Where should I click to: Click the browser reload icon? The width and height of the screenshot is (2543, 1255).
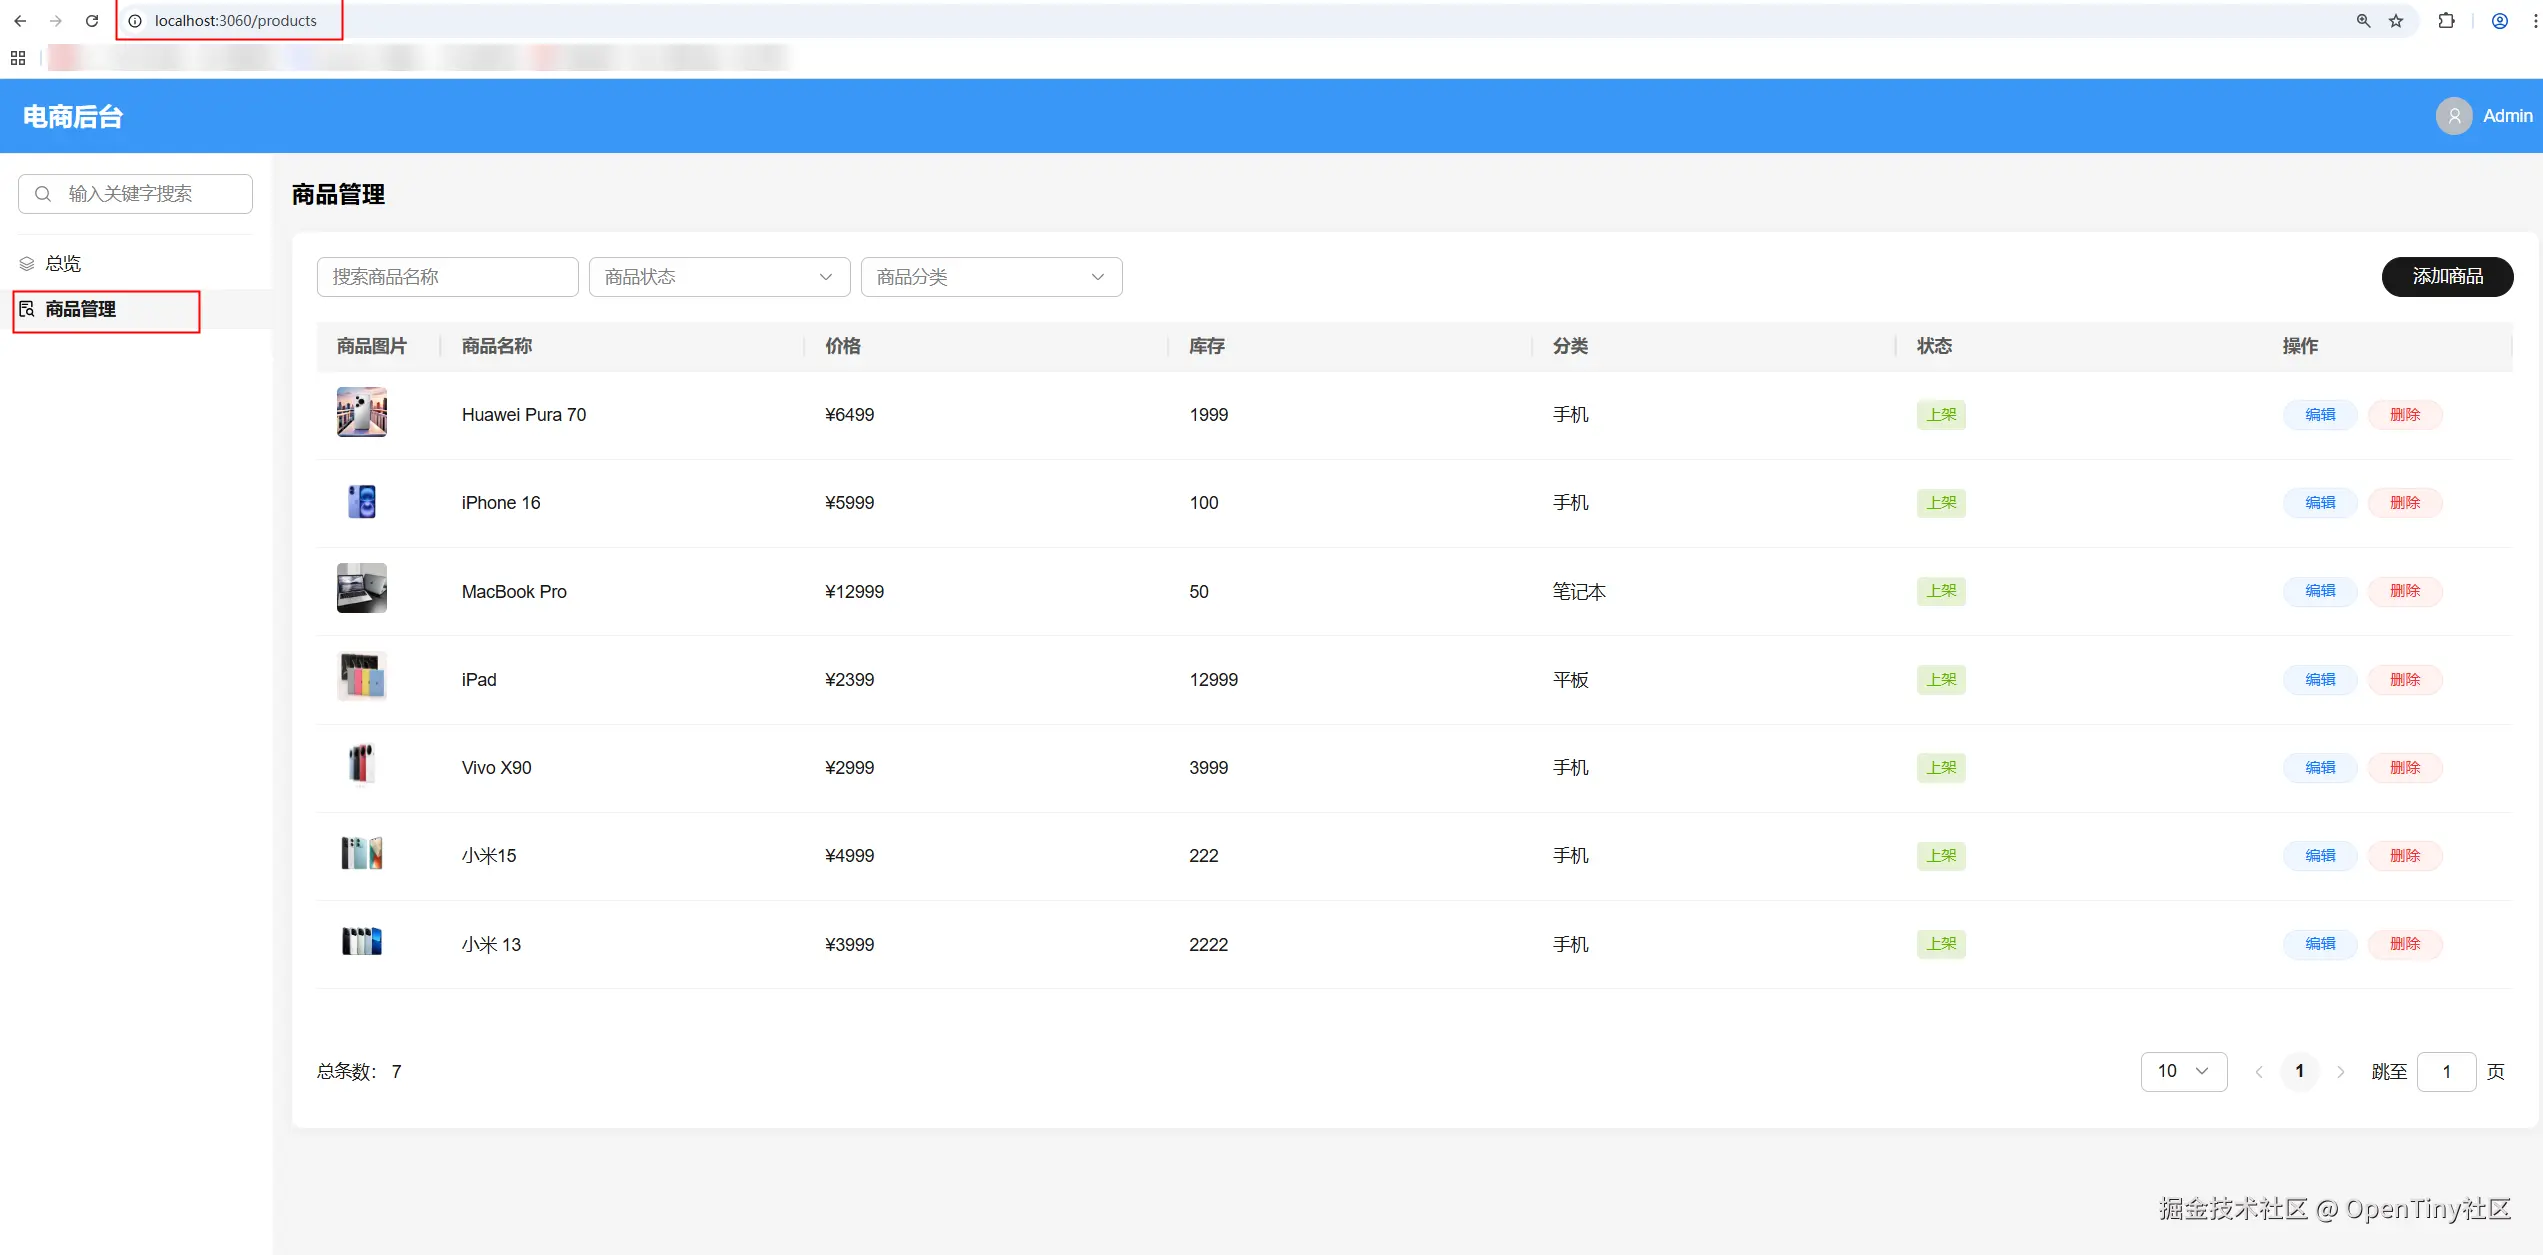[x=92, y=20]
